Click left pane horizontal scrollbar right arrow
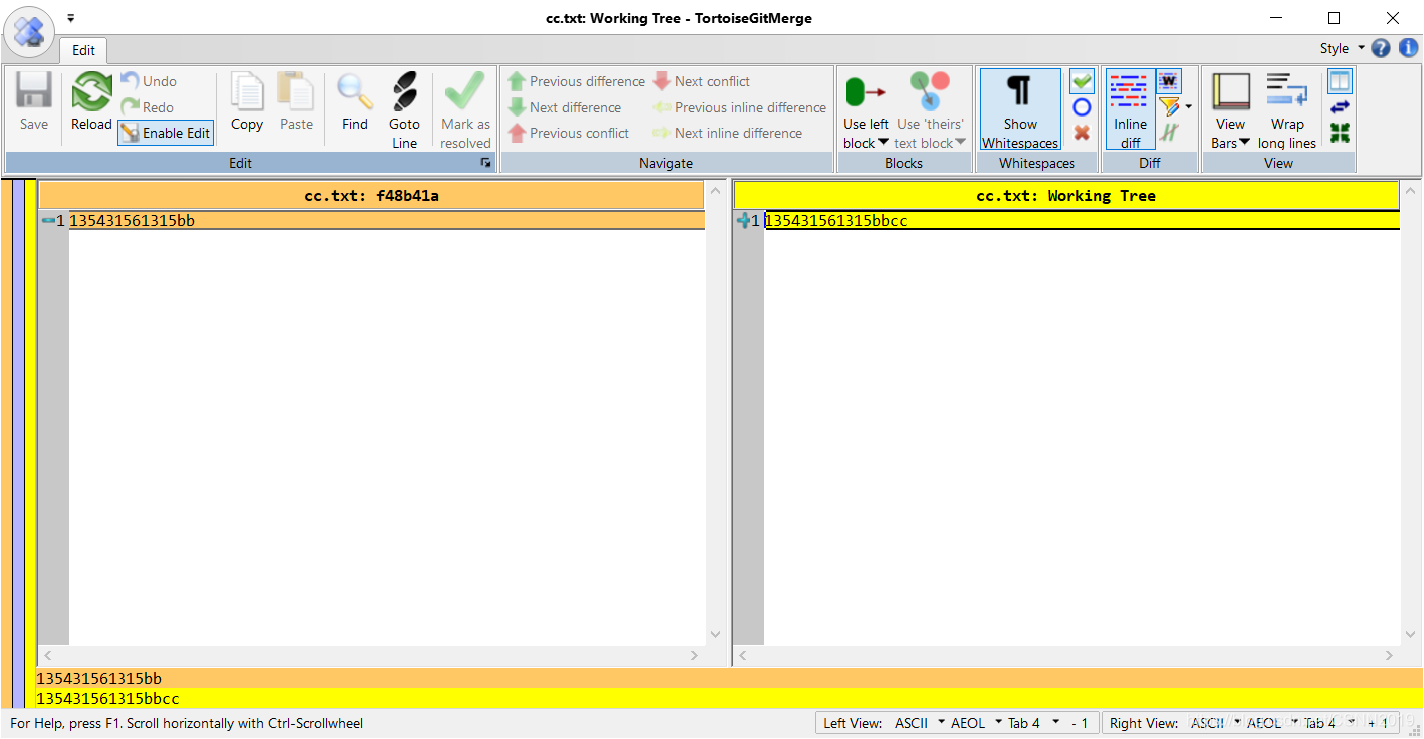The height and width of the screenshot is (739, 1424). 694,656
